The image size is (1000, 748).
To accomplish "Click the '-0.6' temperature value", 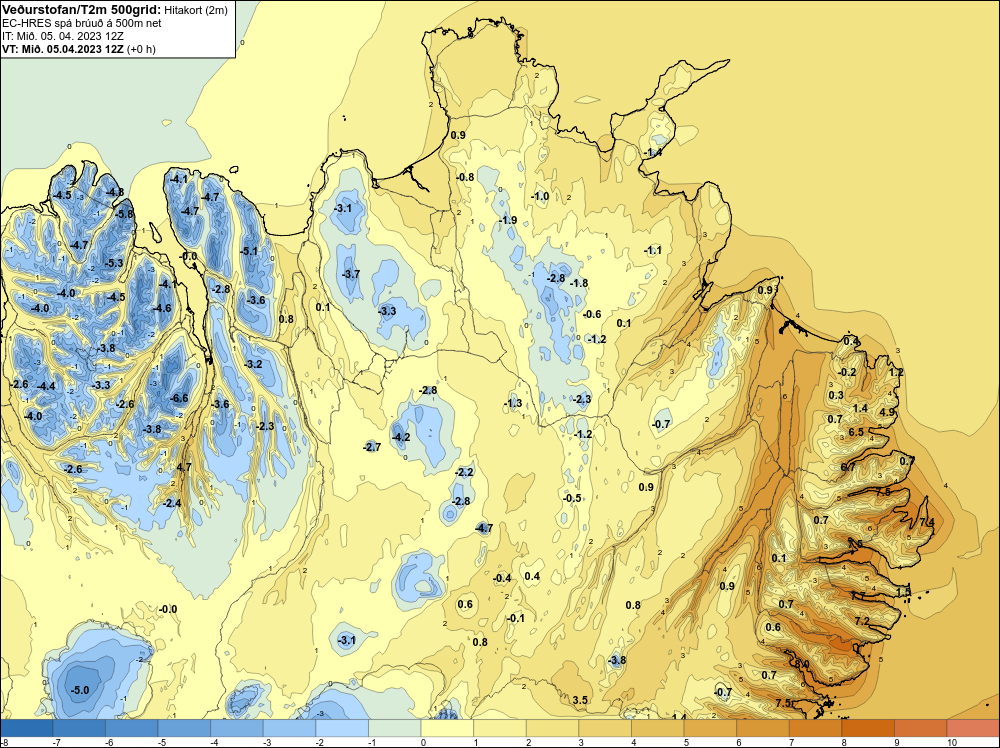I will click(592, 314).
